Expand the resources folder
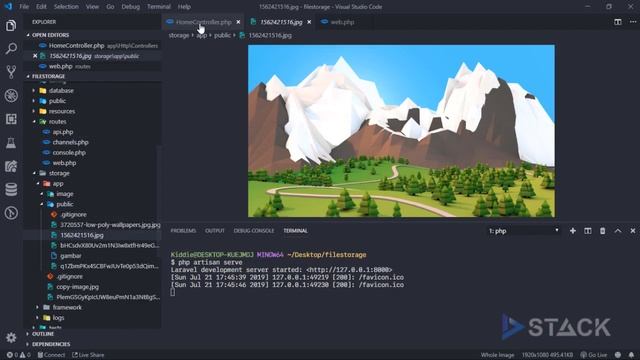This screenshot has height=360, width=640. pos(62,111)
